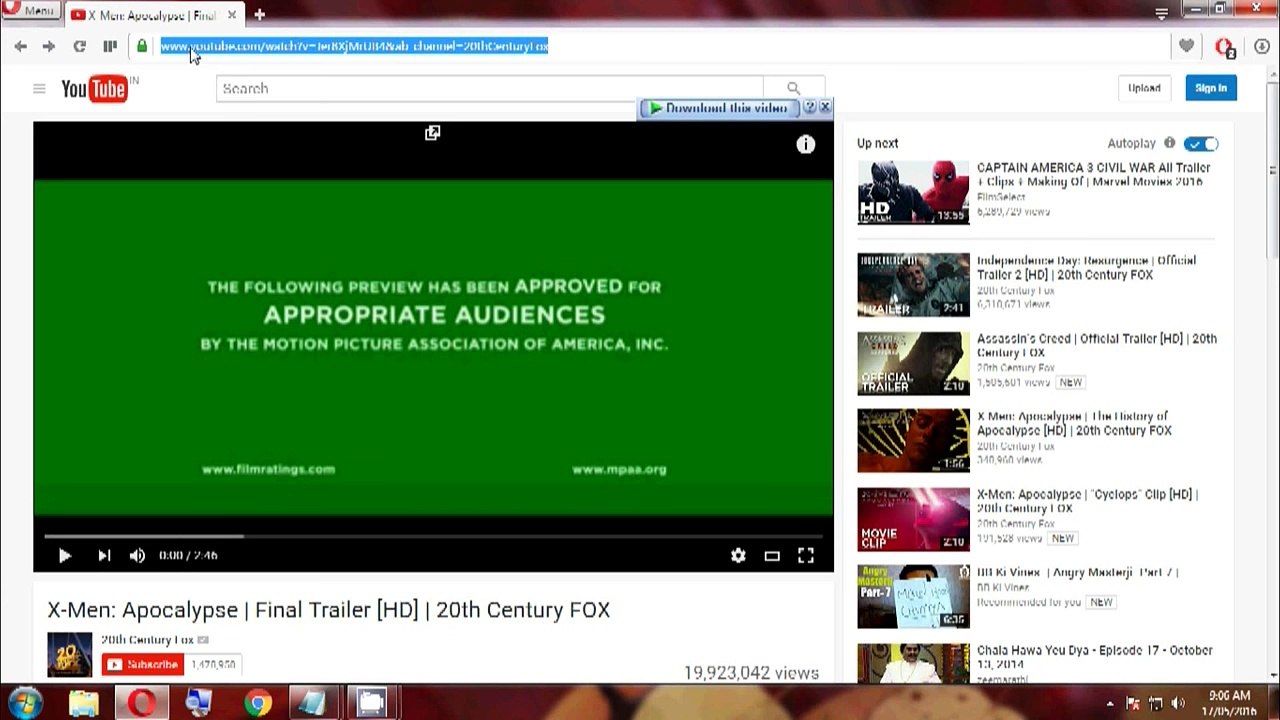Open File Explorer from the taskbar
1280x720 pixels.
84,704
